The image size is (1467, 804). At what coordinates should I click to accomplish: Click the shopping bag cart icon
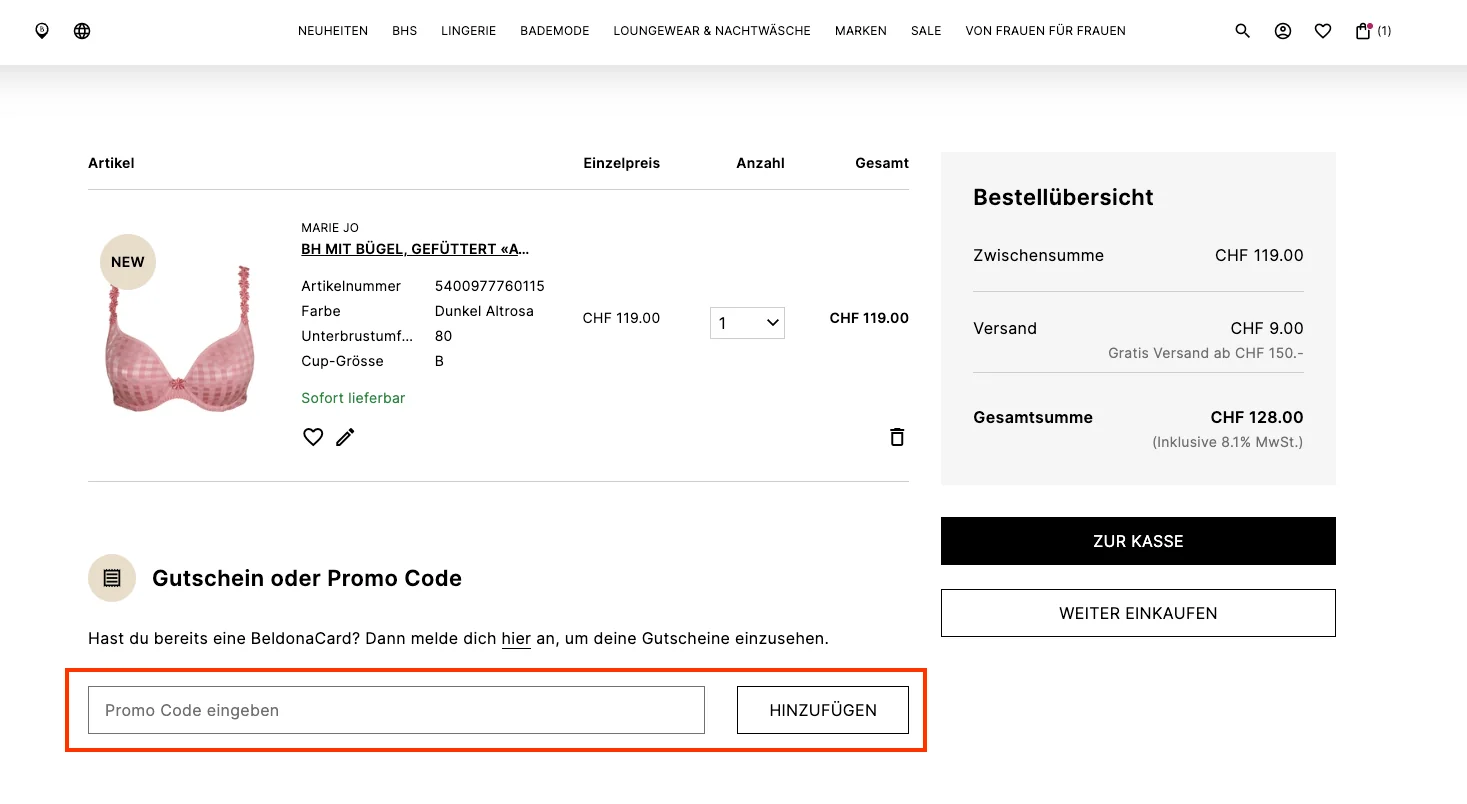(1362, 31)
